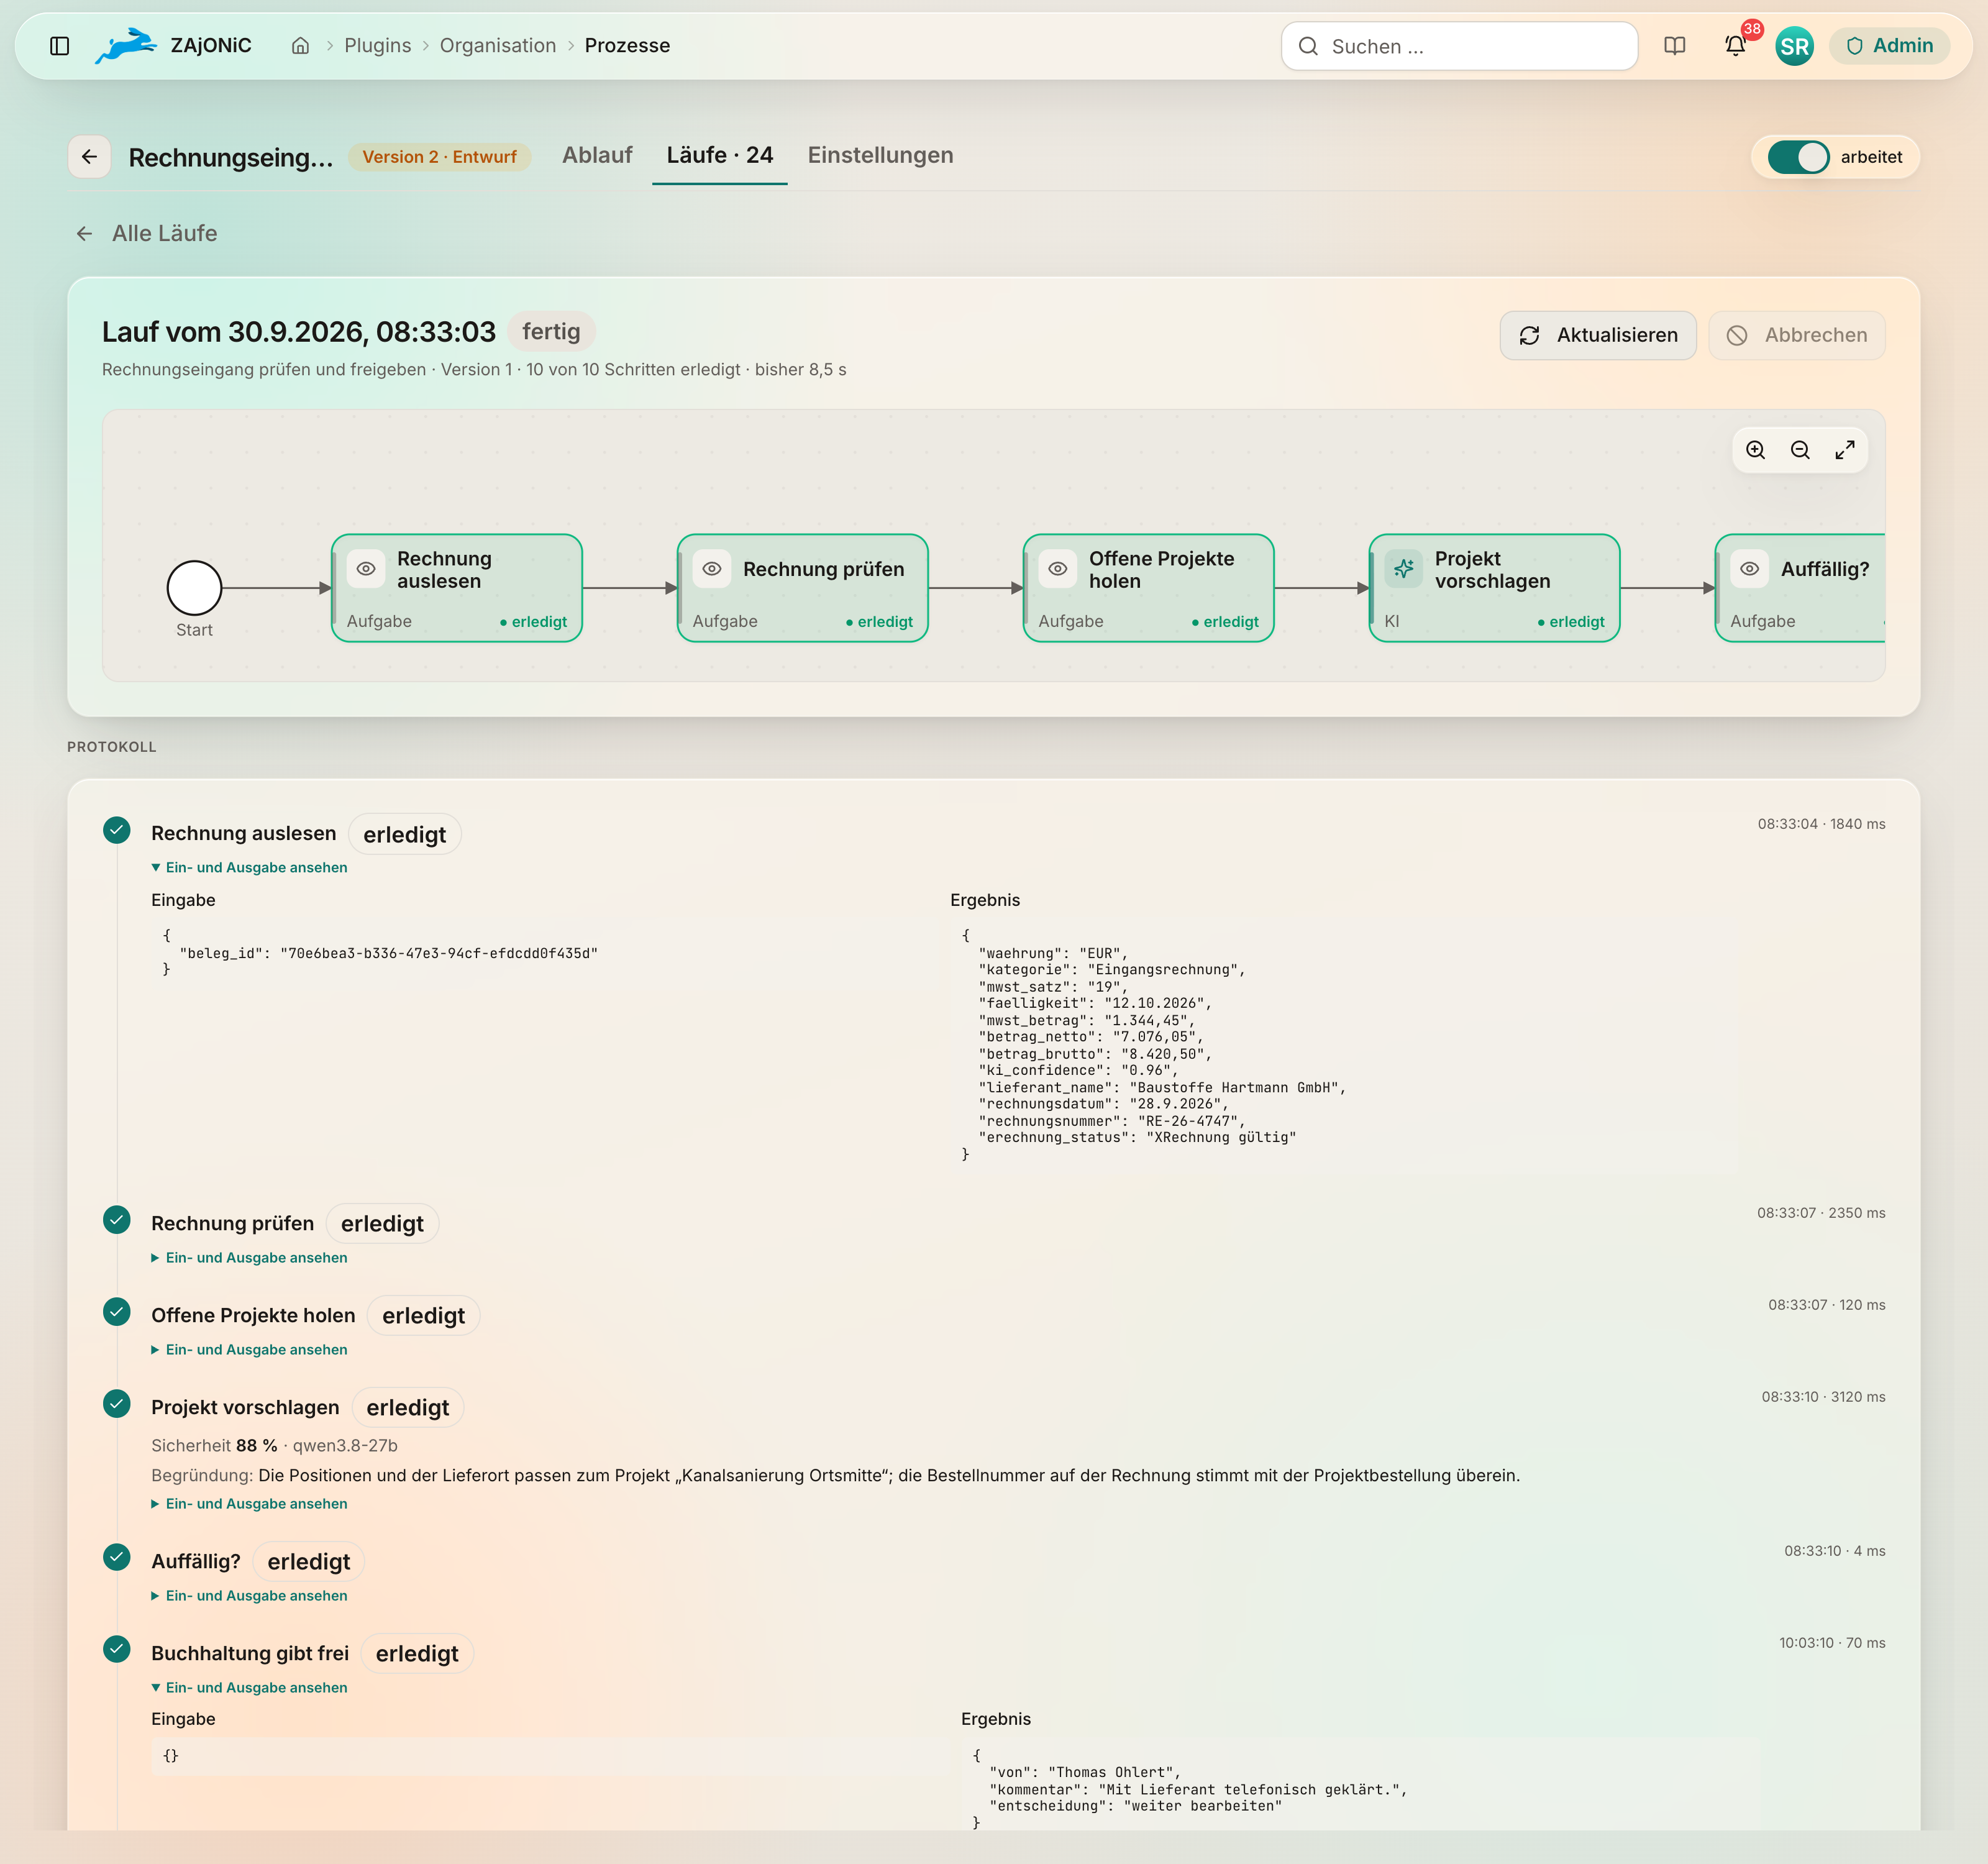Click the Prozesse breadcrumb
This screenshot has width=1988, height=1864.
click(627, 46)
